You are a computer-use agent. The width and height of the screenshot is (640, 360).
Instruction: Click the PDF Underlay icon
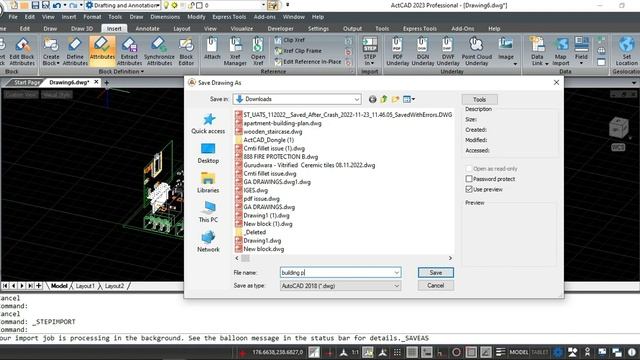coord(398,51)
